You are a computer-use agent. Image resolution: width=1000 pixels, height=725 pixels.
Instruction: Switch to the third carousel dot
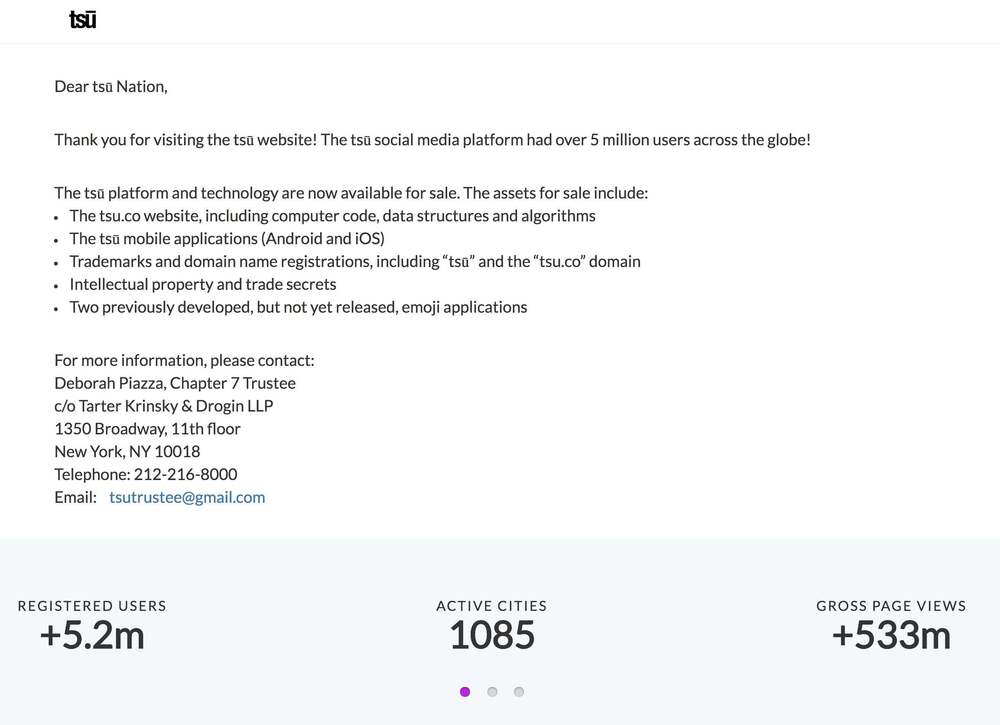pyautogui.click(x=519, y=692)
